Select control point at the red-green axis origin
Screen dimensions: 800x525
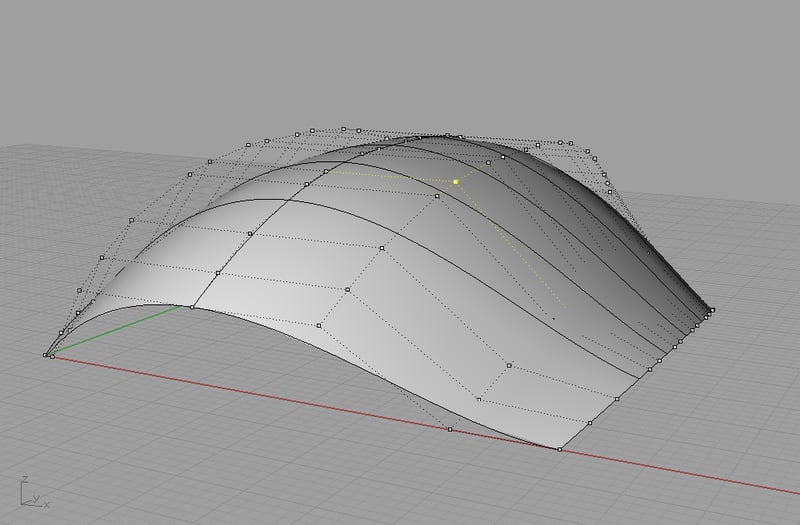46,354
